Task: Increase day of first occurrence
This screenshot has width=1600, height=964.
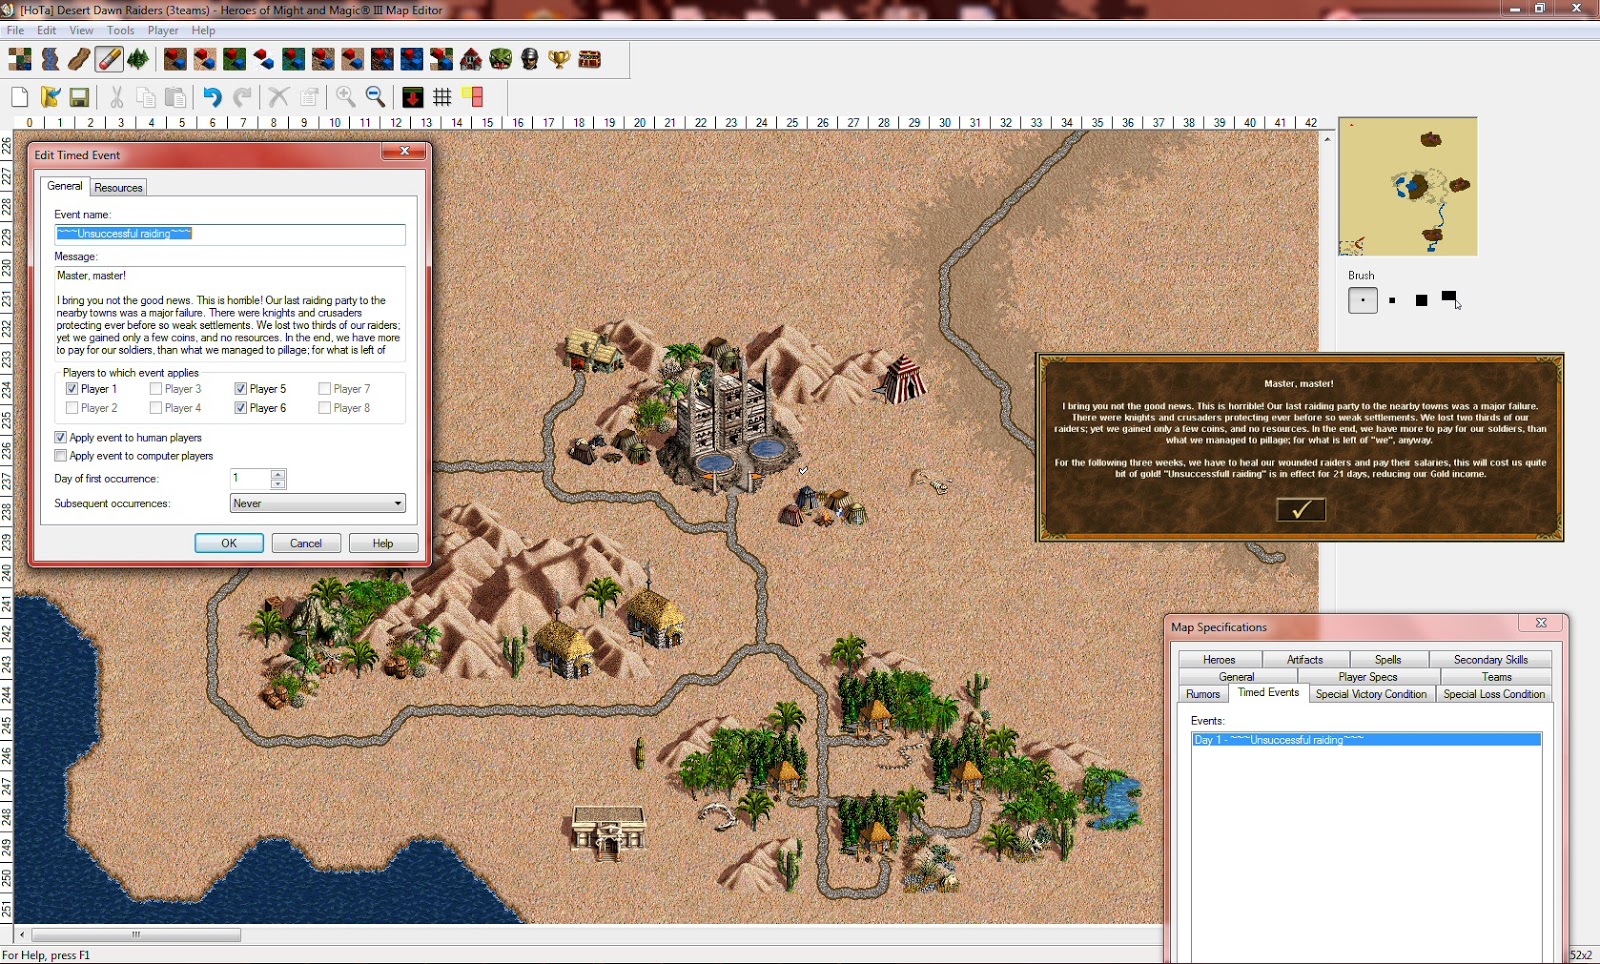Action: [x=278, y=474]
